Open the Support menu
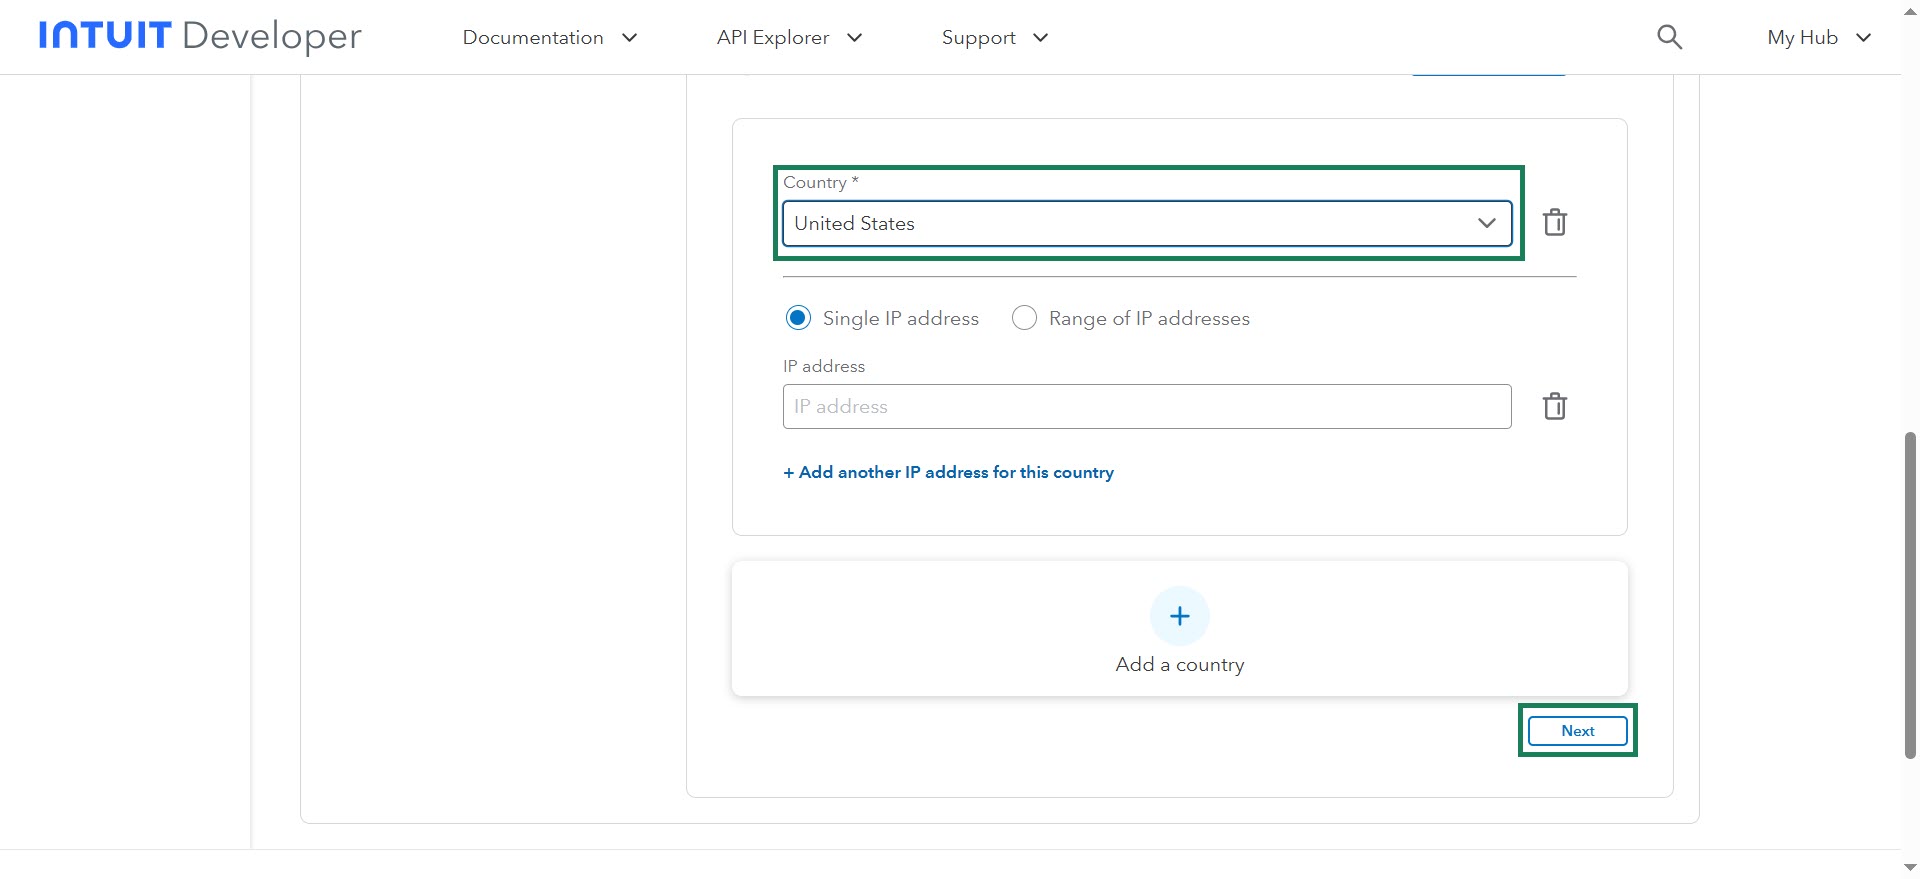The width and height of the screenshot is (1920, 879). (x=978, y=38)
